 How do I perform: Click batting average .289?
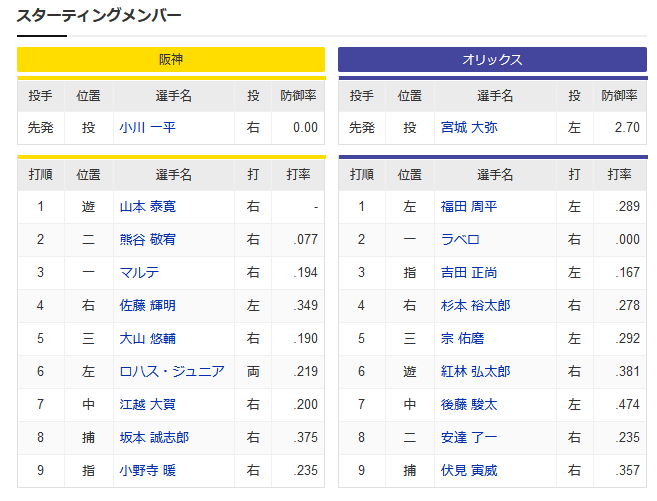(x=628, y=207)
